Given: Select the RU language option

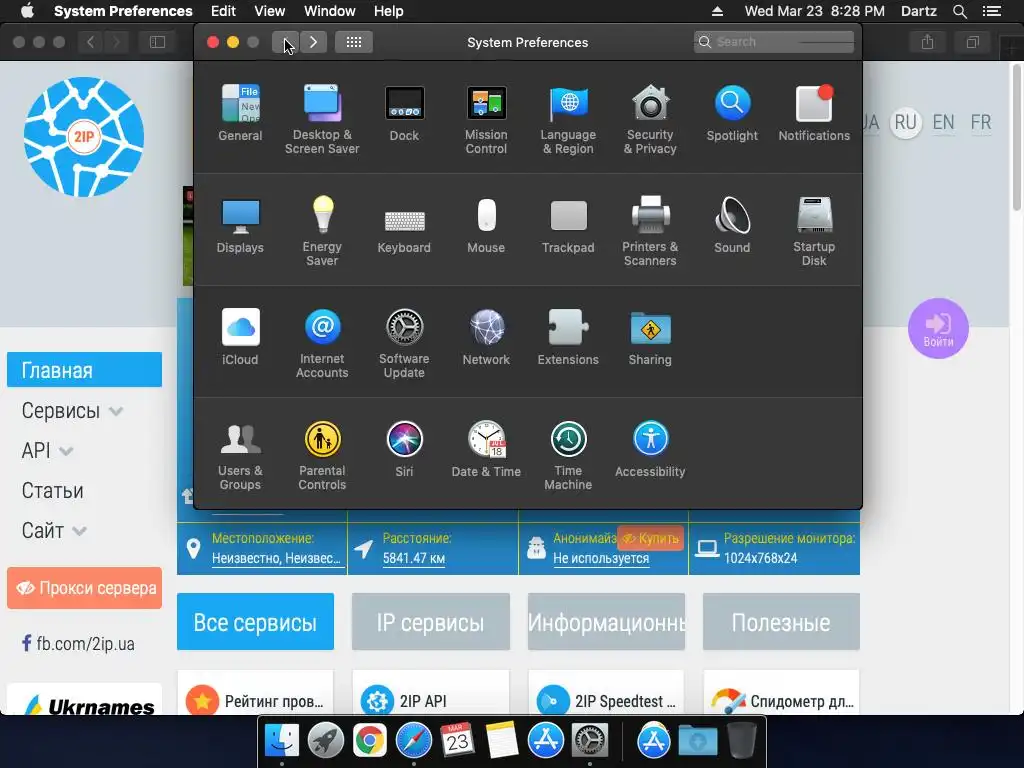Looking at the screenshot, I should 905,122.
